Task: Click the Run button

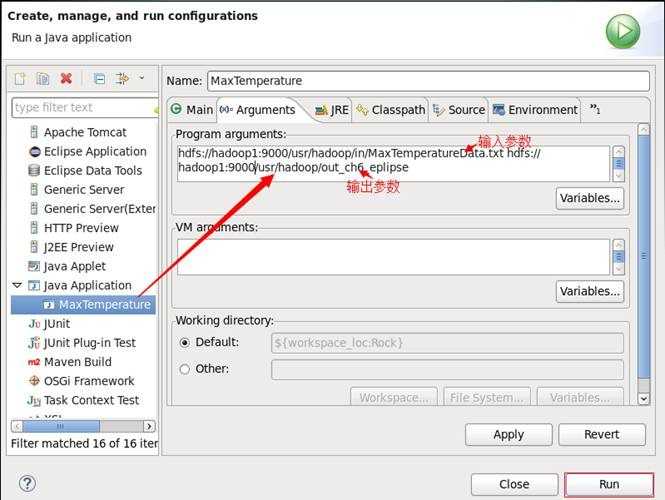Action: click(609, 484)
